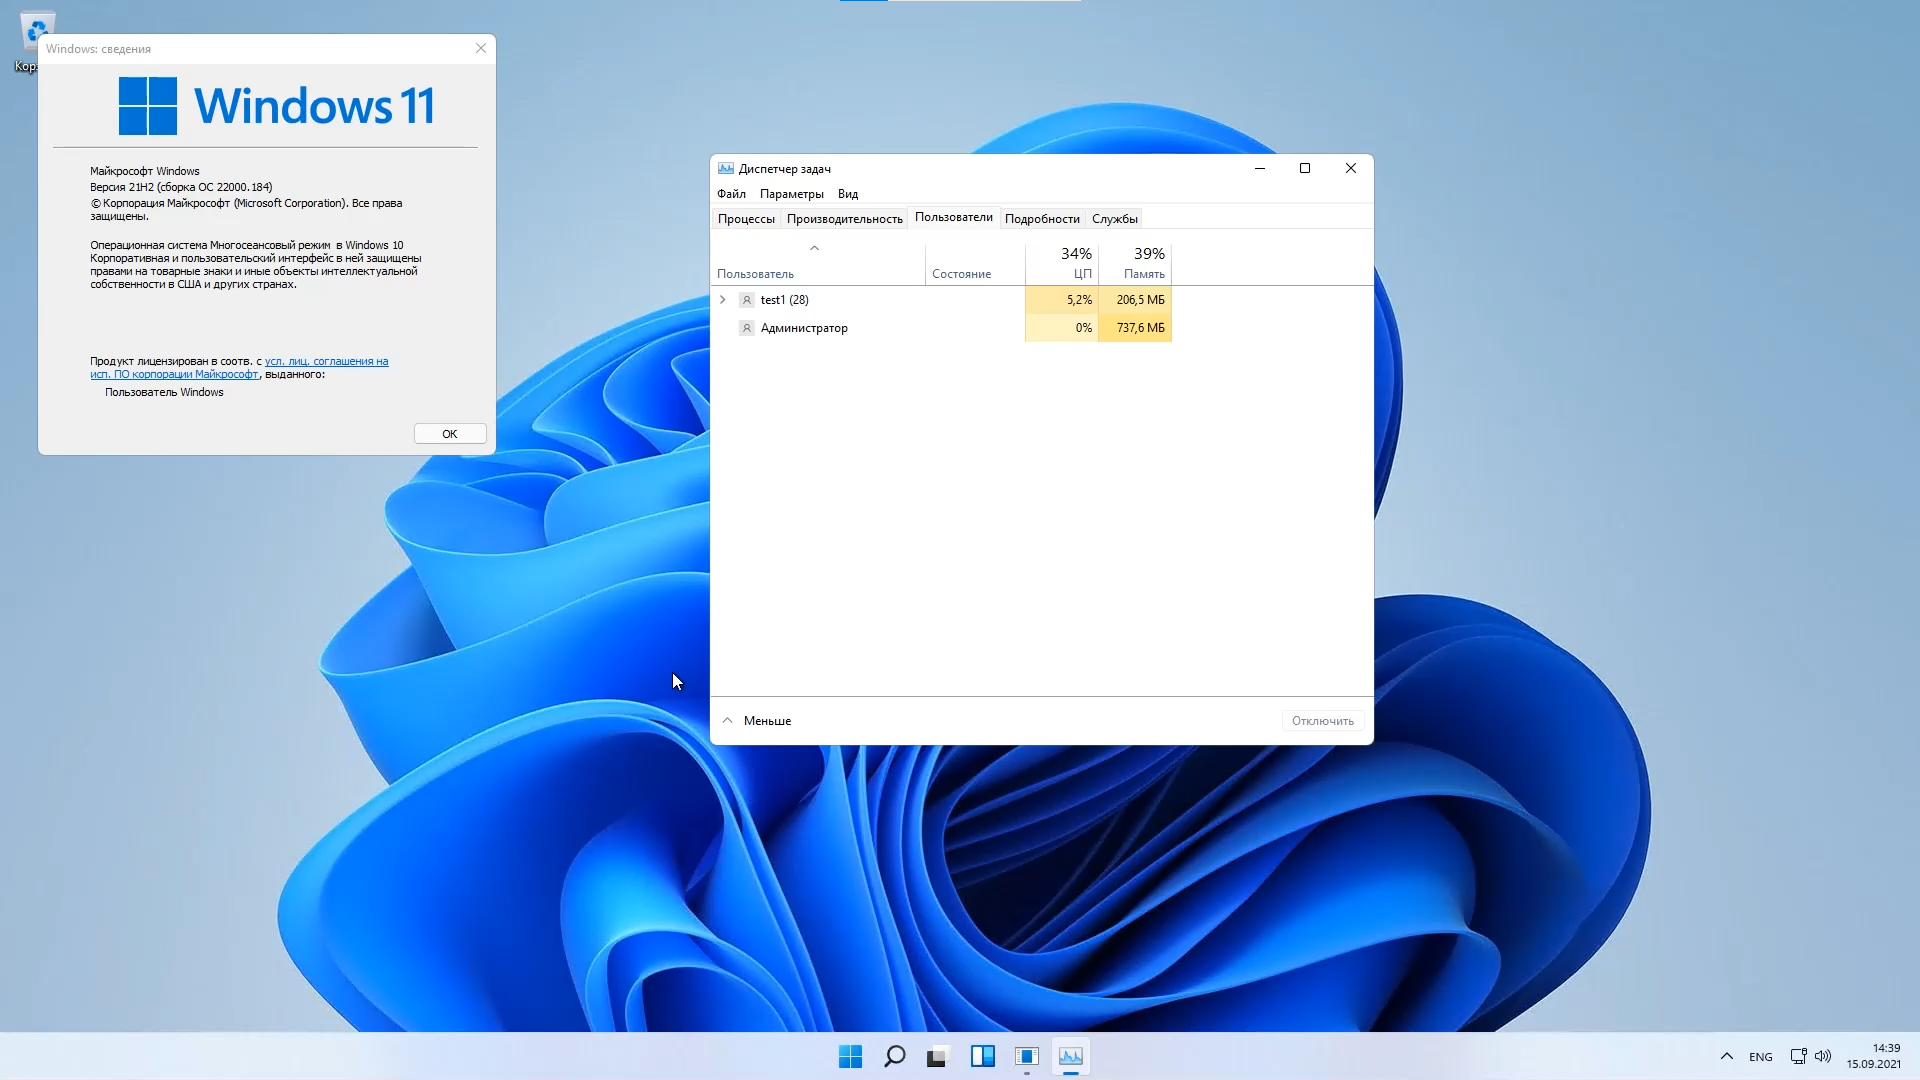Viewport: 1920px width, 1080px height.
Task: Collapse view with Меньше chevron
Action: [x=728, y=720]
